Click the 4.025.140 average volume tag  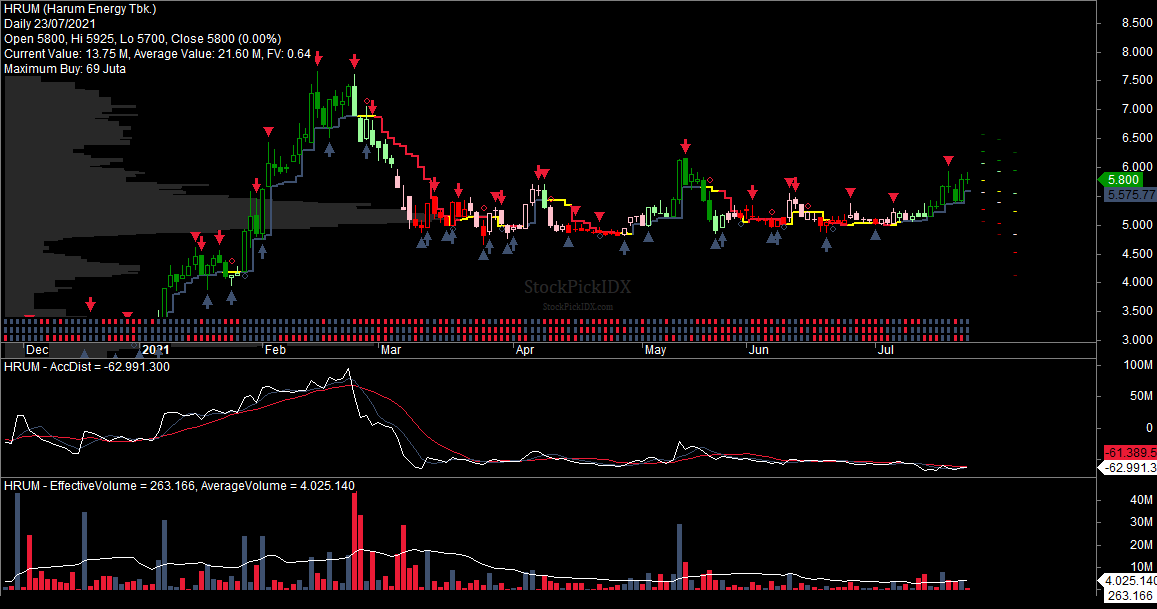pyautogui.click(x=1130, y=581)
